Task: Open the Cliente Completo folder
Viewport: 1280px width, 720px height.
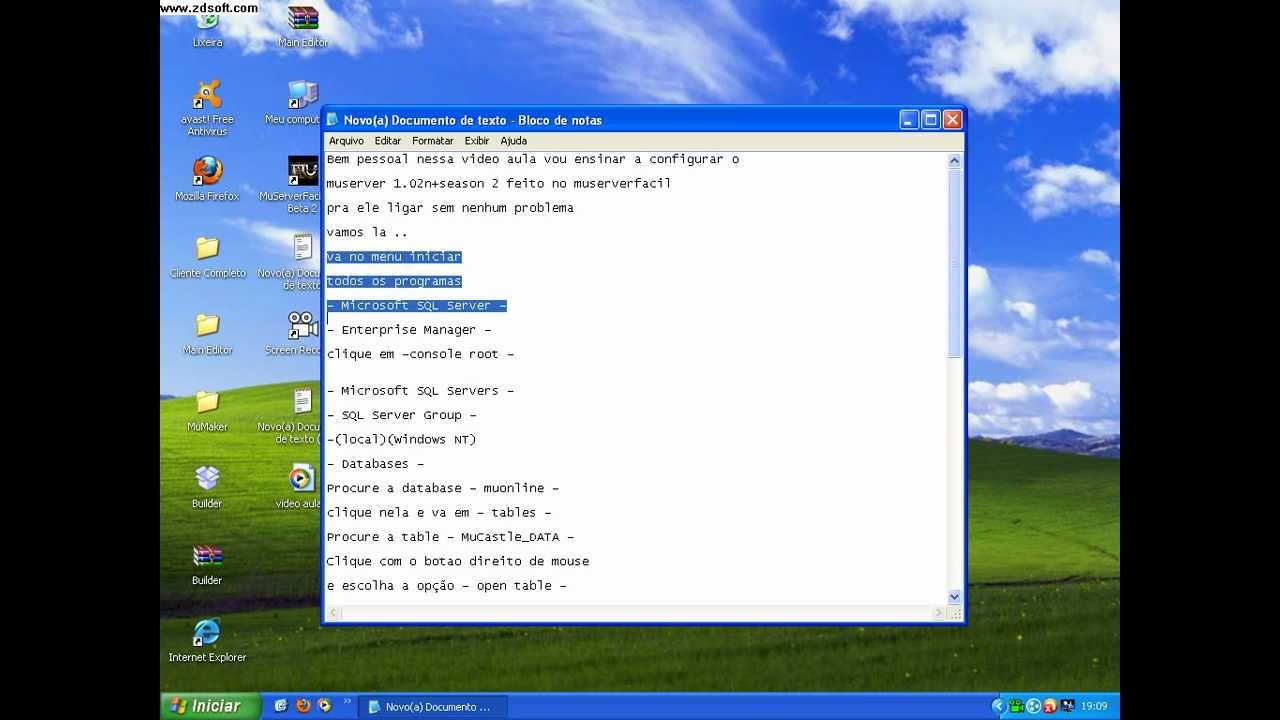Action: click(x=207, y=256)
